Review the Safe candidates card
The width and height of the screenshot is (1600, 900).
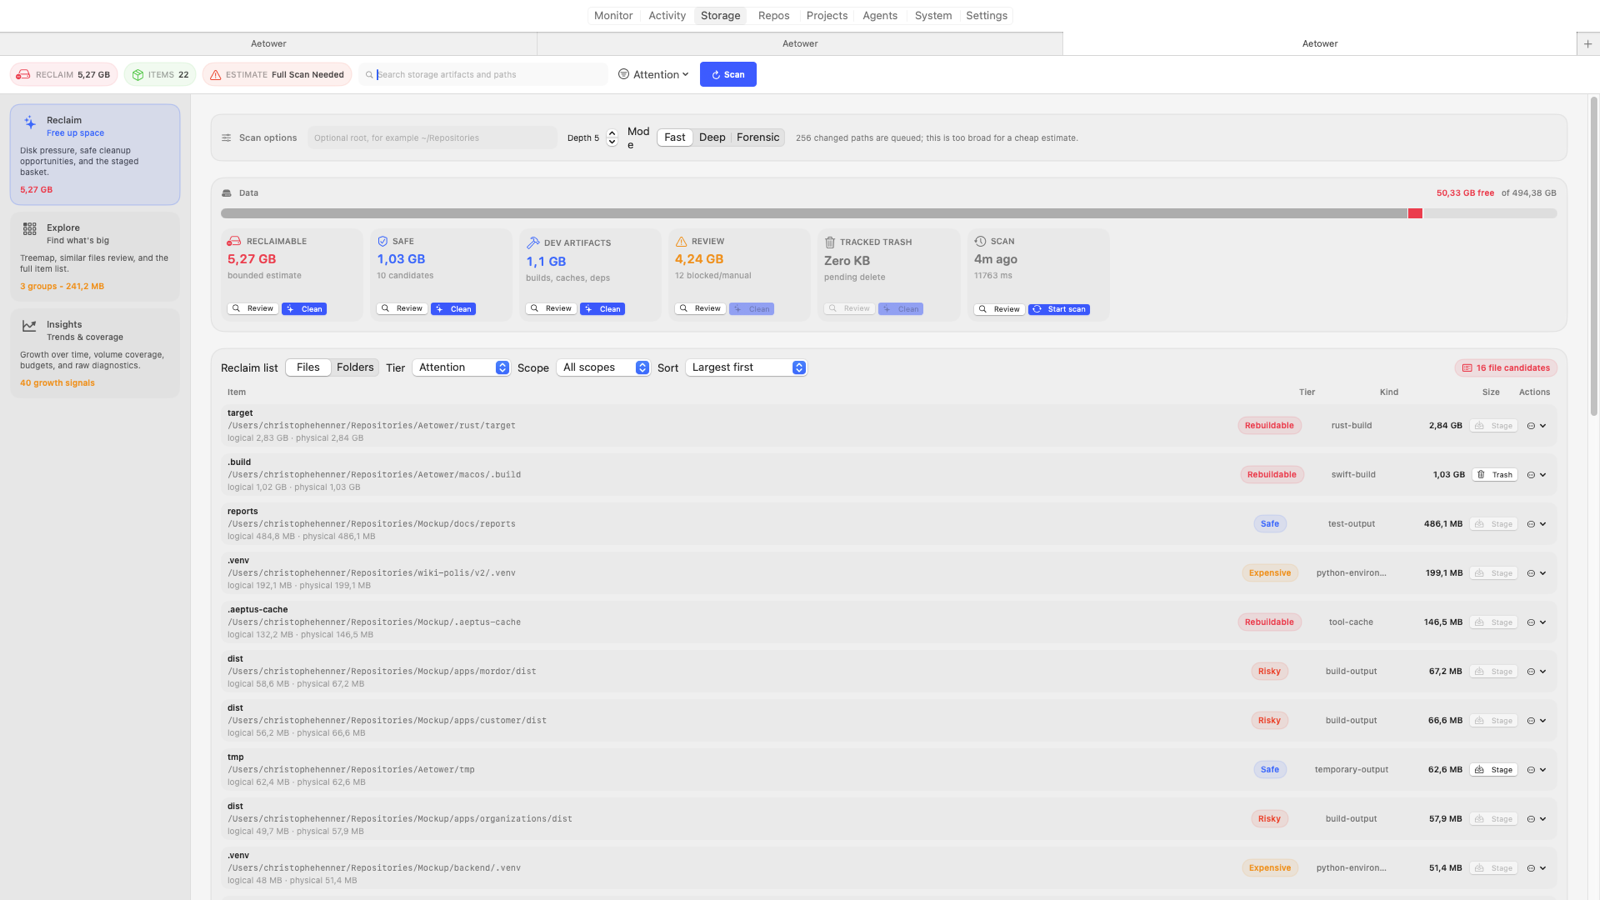[x=402, y=309]
